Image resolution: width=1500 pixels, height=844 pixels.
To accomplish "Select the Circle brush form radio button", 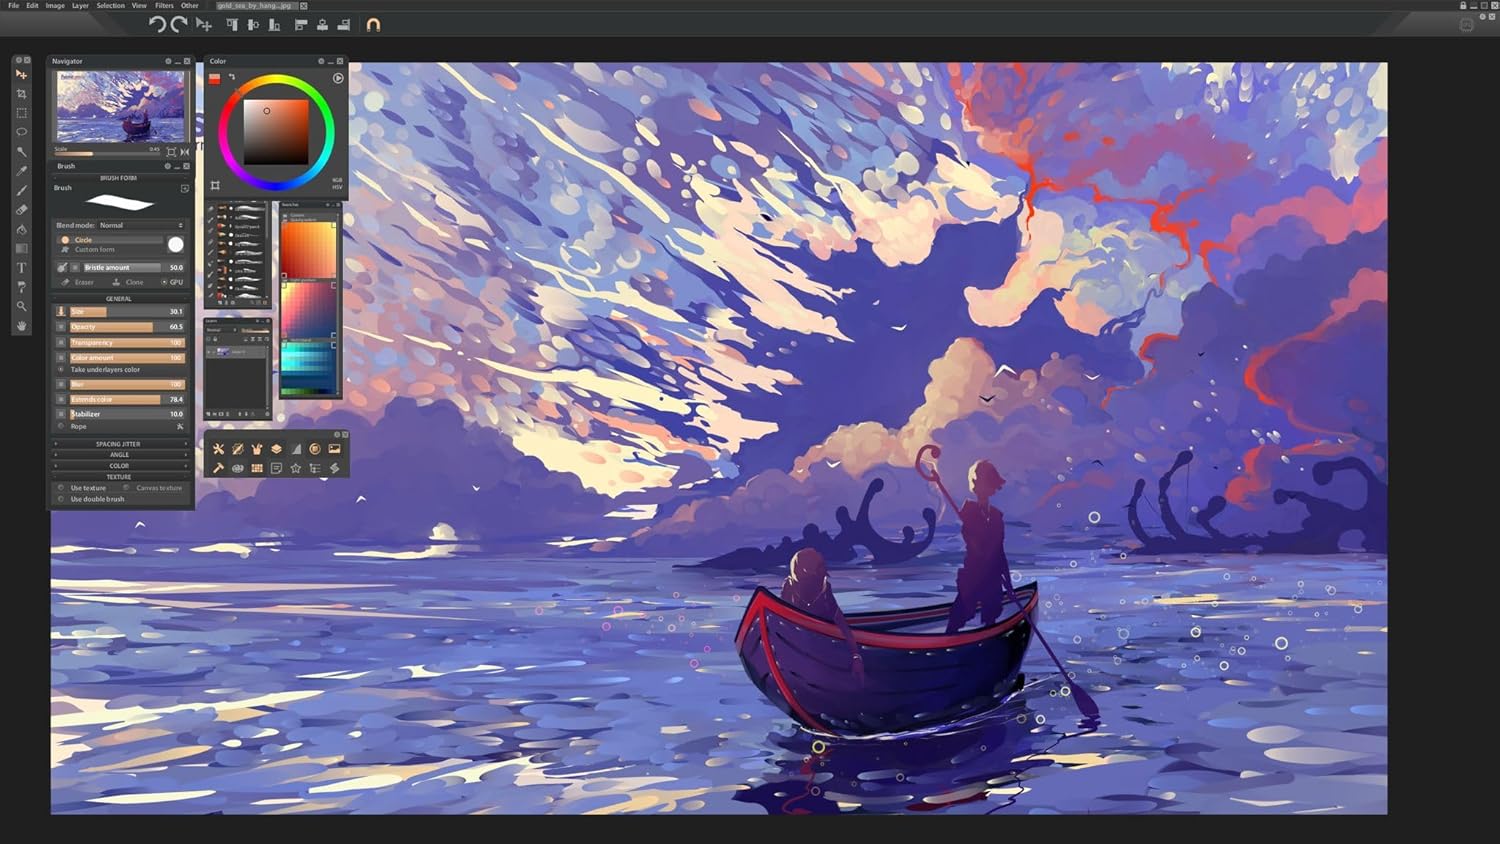I will click(64, 239).
